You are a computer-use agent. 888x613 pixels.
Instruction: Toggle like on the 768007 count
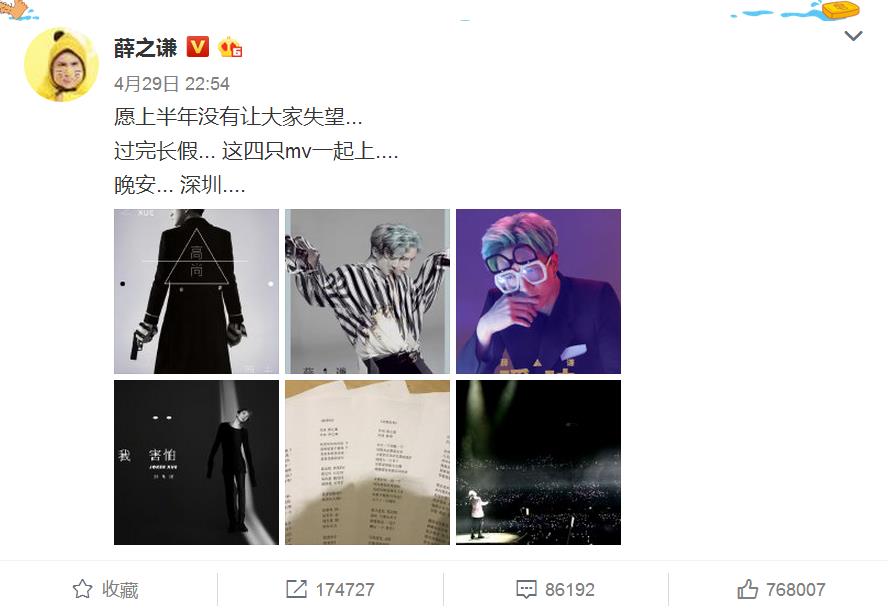(x=796, y=590)
